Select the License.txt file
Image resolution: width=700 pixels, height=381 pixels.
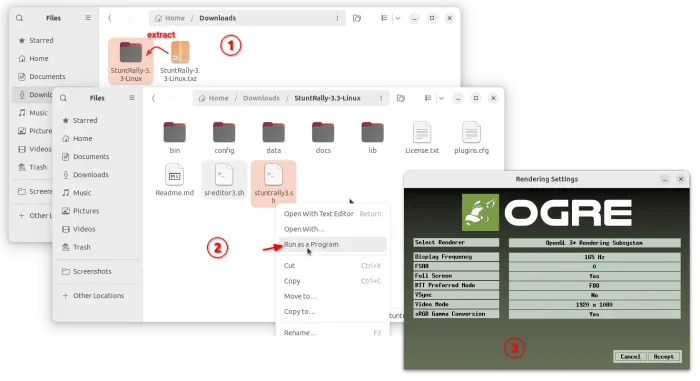point(422,137)
